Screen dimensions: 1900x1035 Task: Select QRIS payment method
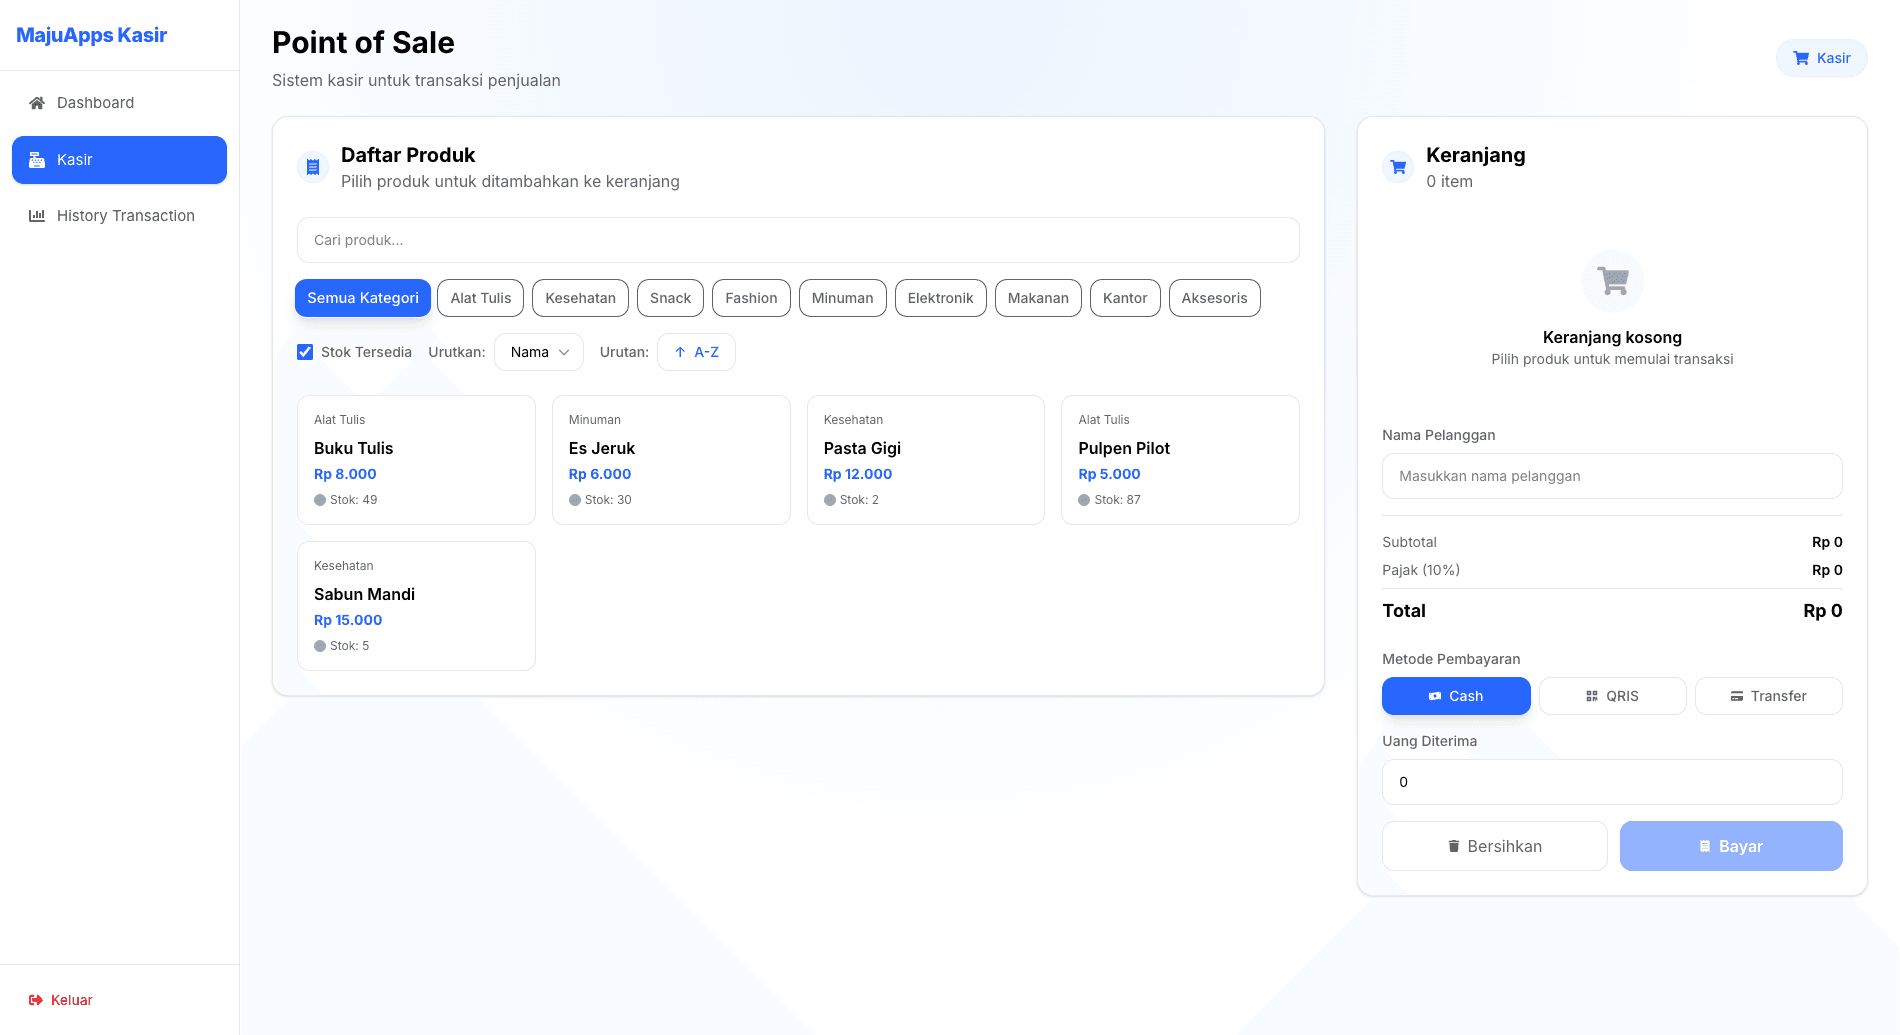point(1612,696)
